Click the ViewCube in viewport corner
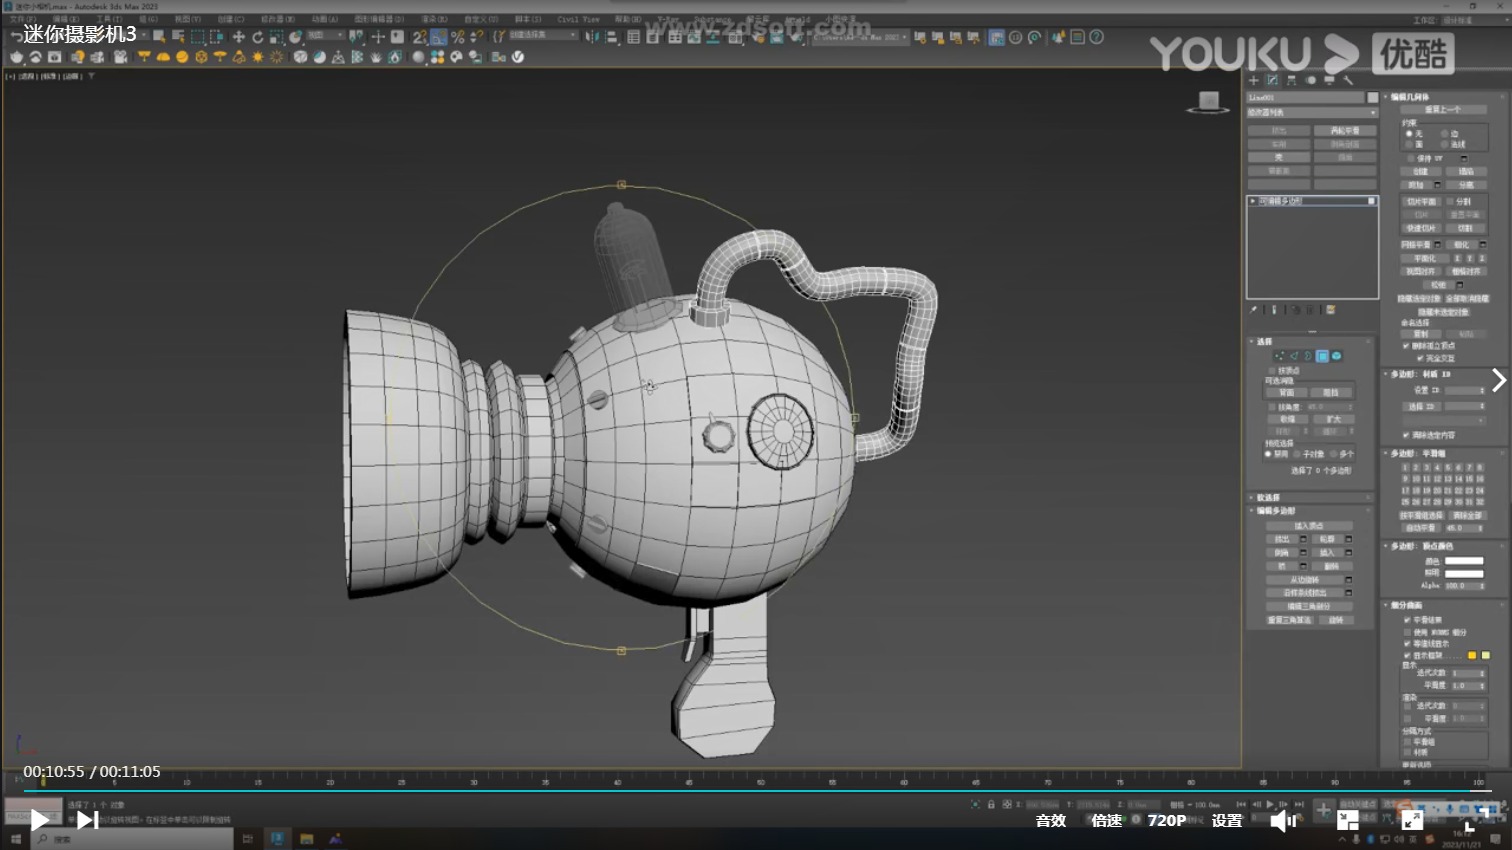Viewport: 1512px width, 850px height. (1208, 101)
